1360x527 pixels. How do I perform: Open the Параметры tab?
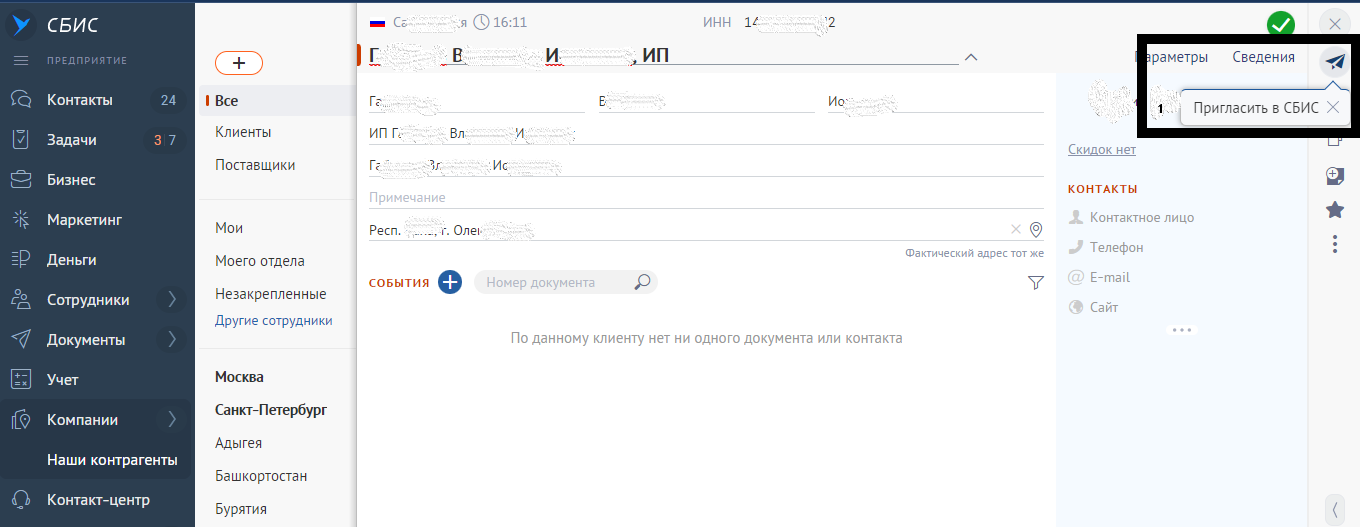[1171, 57]
